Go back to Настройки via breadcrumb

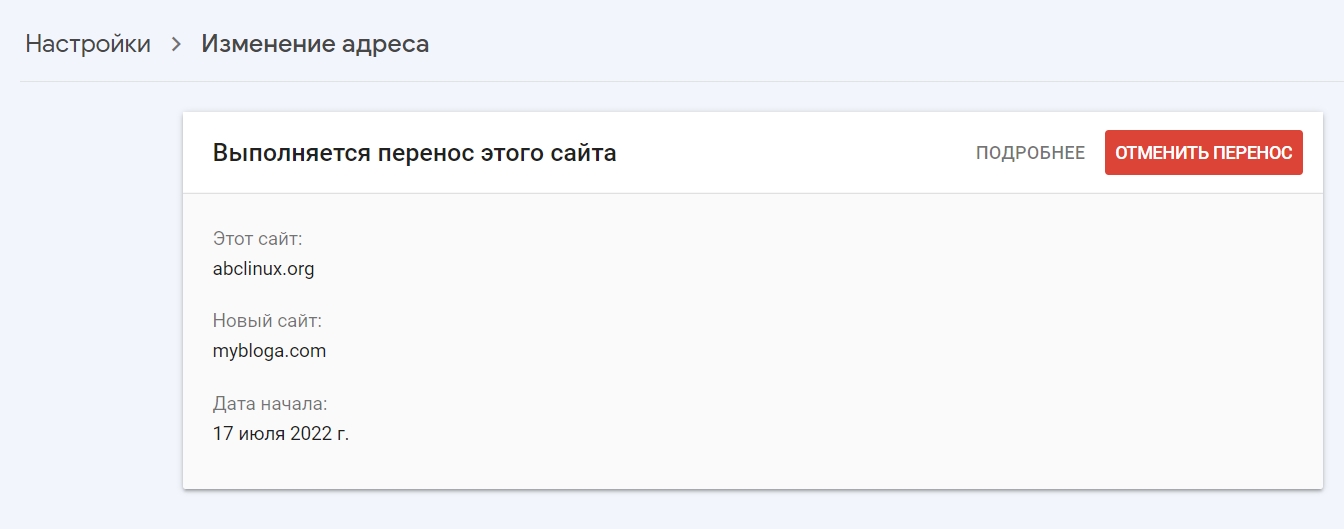[88, 44]
